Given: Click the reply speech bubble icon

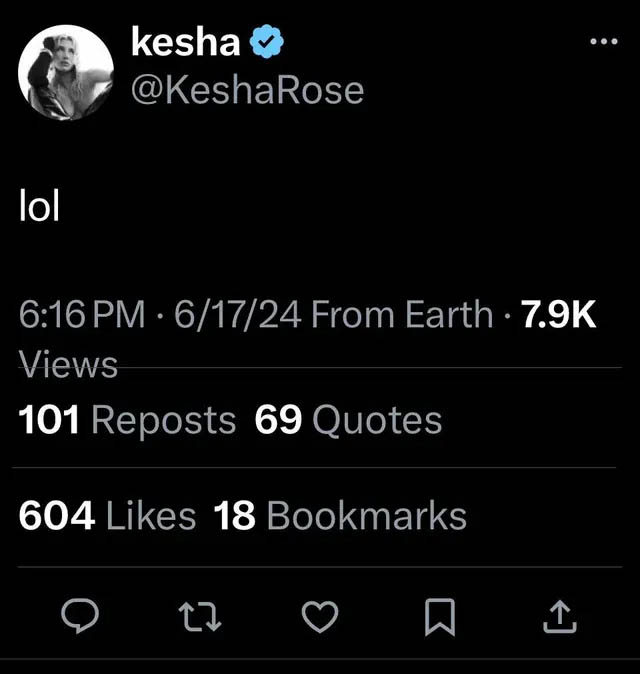Looking at the screenshot, I should pos(80,616).
